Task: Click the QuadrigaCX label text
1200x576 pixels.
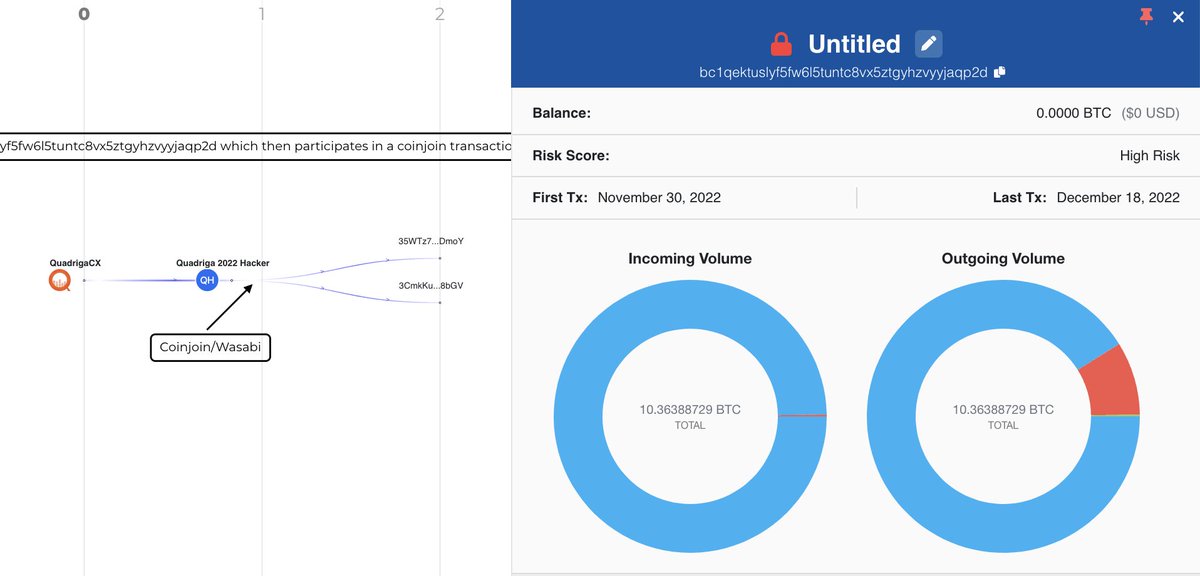Action: click(75, 263)
